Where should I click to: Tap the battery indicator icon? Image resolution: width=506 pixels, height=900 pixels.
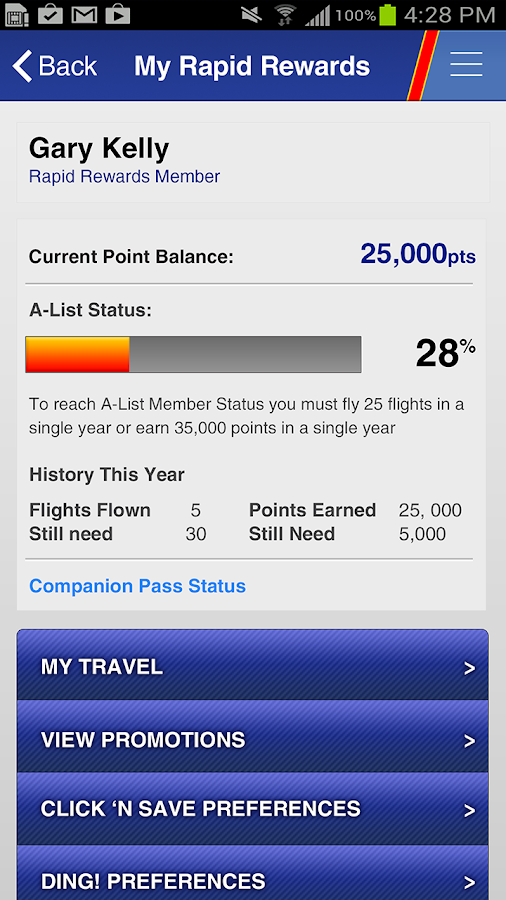(388, 15)
